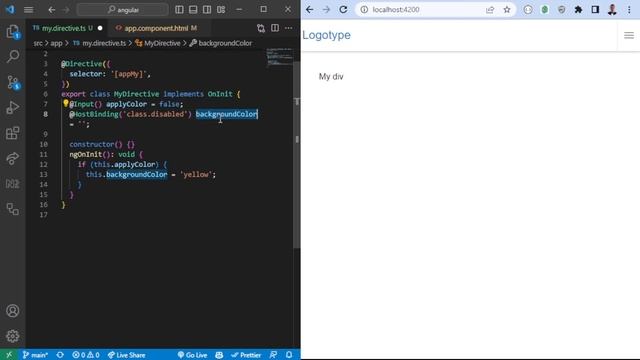Toggle the primary side bar layout icon

[179, 9]
